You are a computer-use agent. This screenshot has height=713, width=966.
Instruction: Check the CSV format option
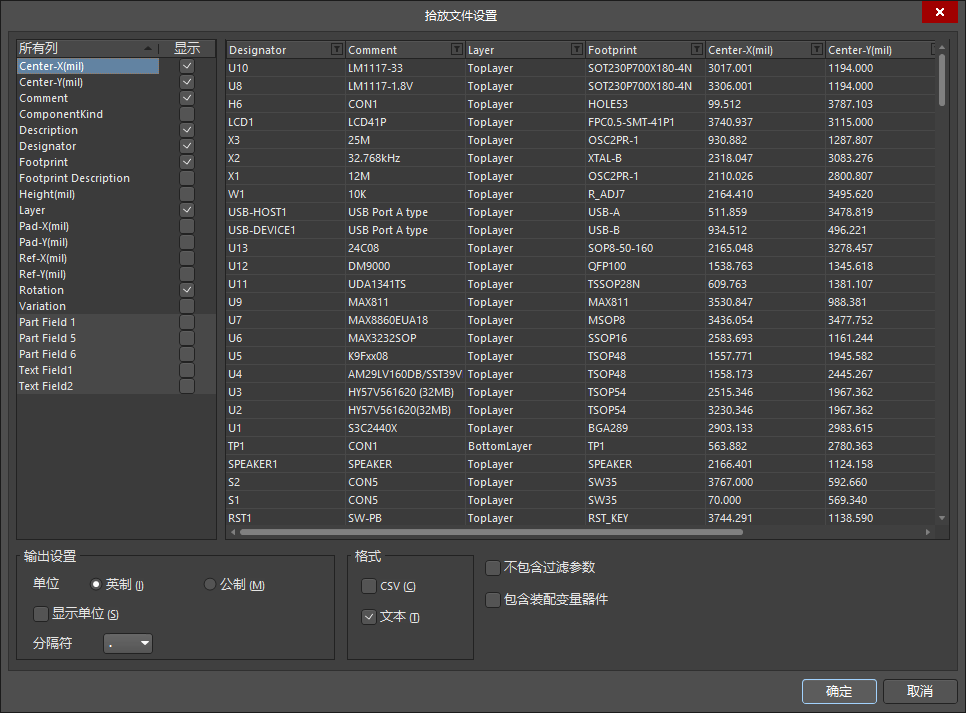point(369,586)
